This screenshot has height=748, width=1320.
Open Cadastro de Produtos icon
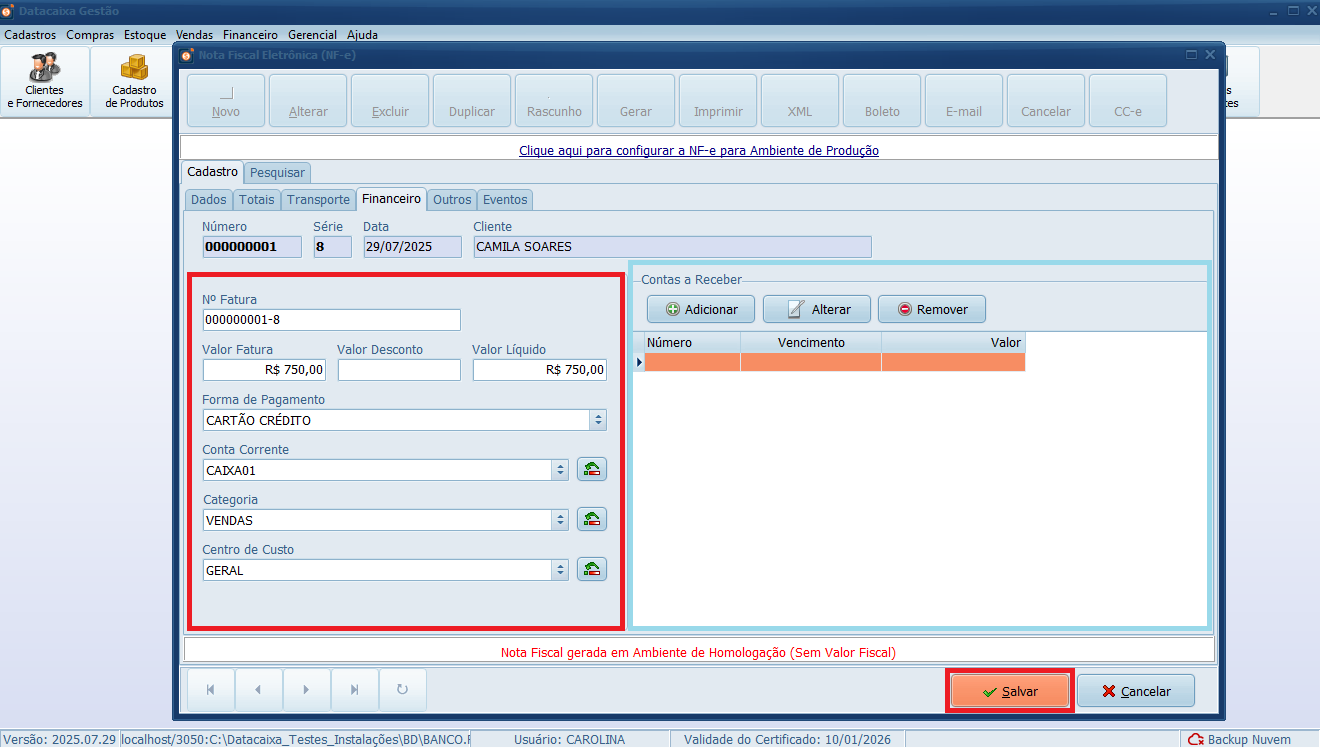(134, 81)
